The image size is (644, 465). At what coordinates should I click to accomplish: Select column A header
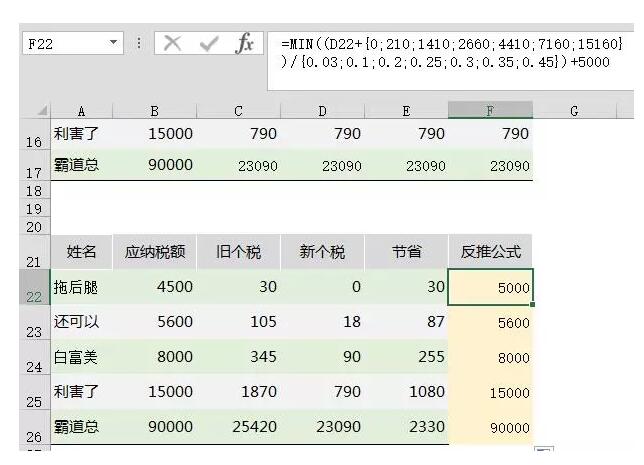[81, 111]
